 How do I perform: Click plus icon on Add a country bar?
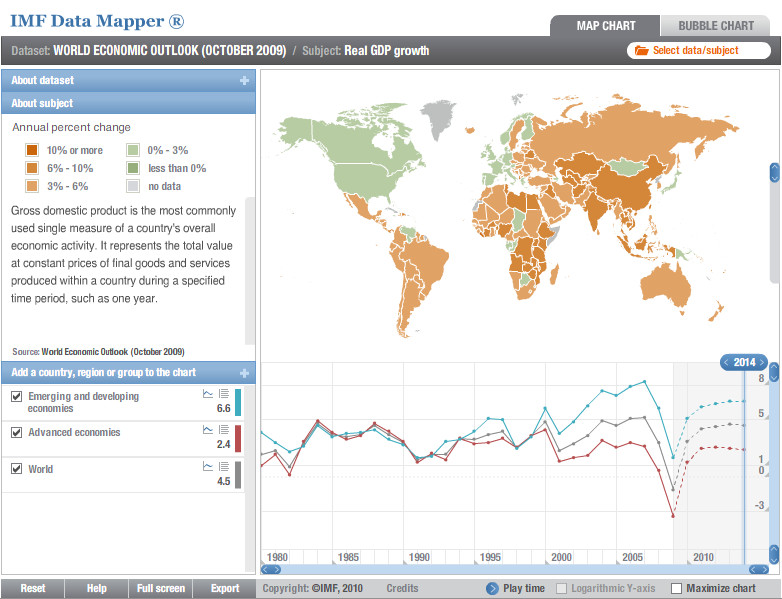[244, 373]
